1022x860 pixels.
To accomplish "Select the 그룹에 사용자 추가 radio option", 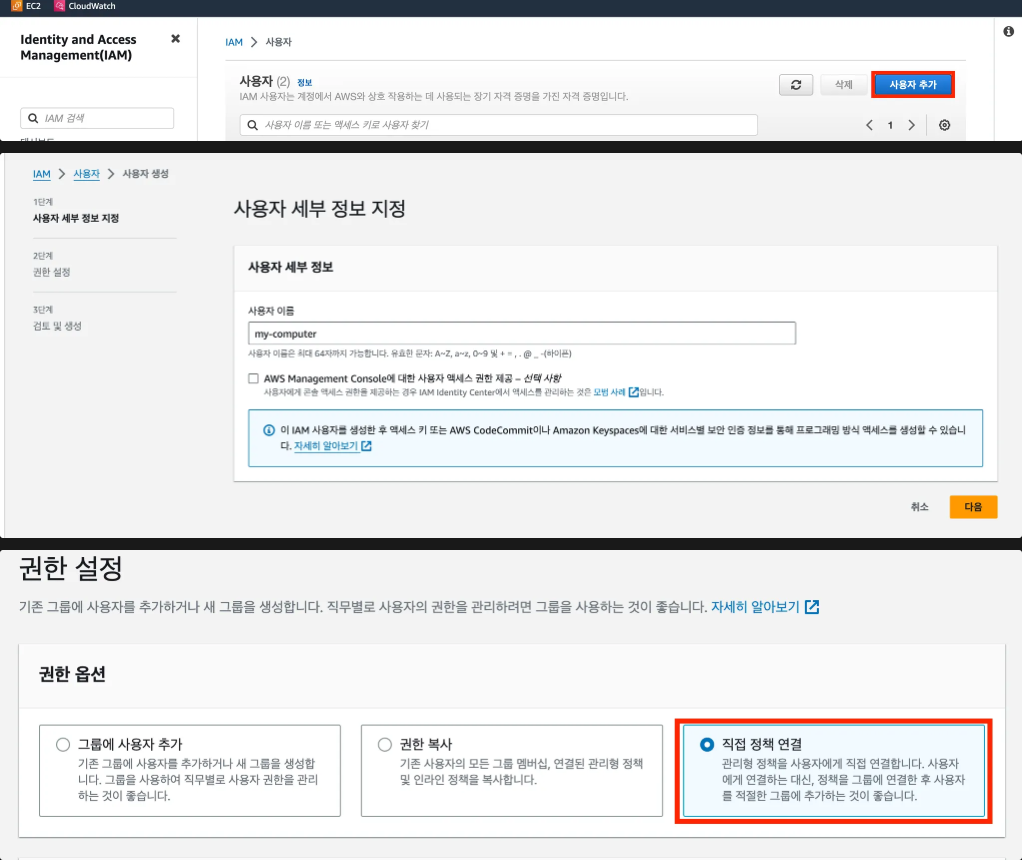I will click(63, 745).
